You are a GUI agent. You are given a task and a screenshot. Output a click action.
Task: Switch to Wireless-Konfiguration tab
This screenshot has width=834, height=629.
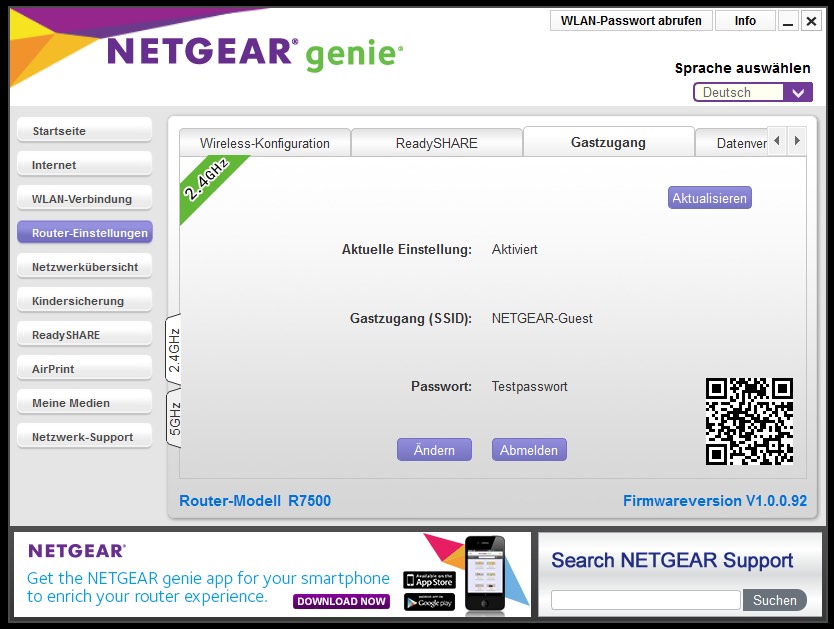point(265,142)
